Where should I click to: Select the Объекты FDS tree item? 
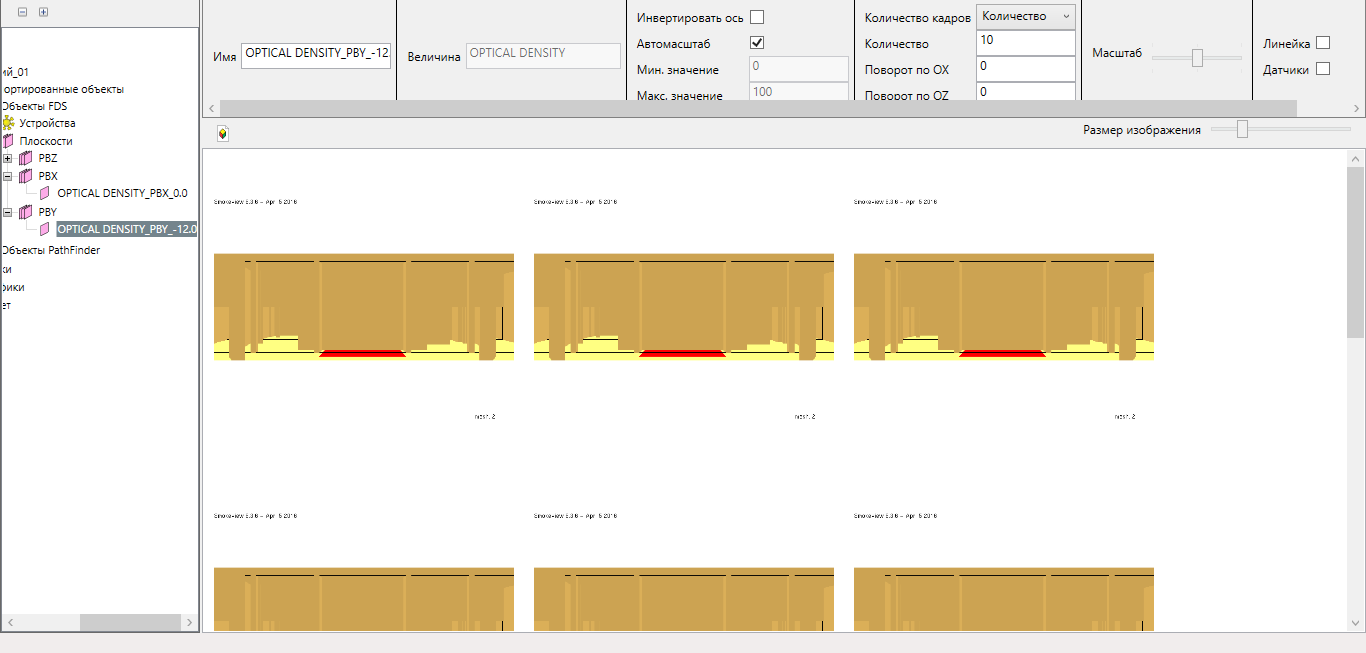34,106
